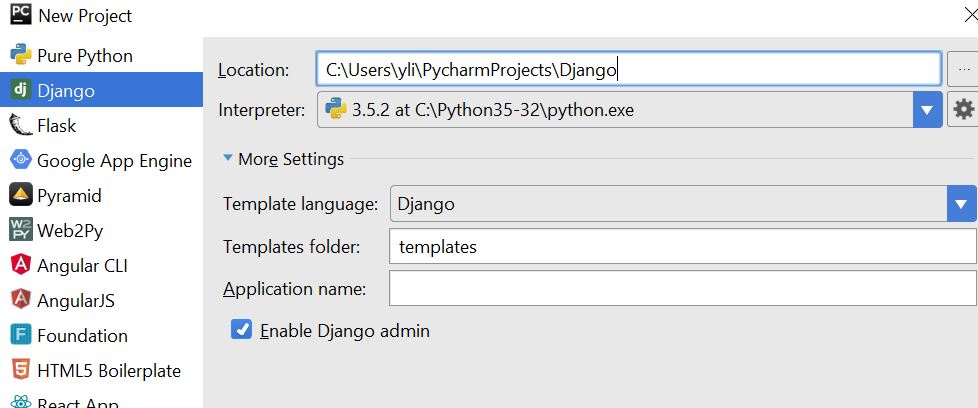Select the Foundation project type
Viewport: 978px width, 408px height.
pyautogui.click(x=101, y=335)
